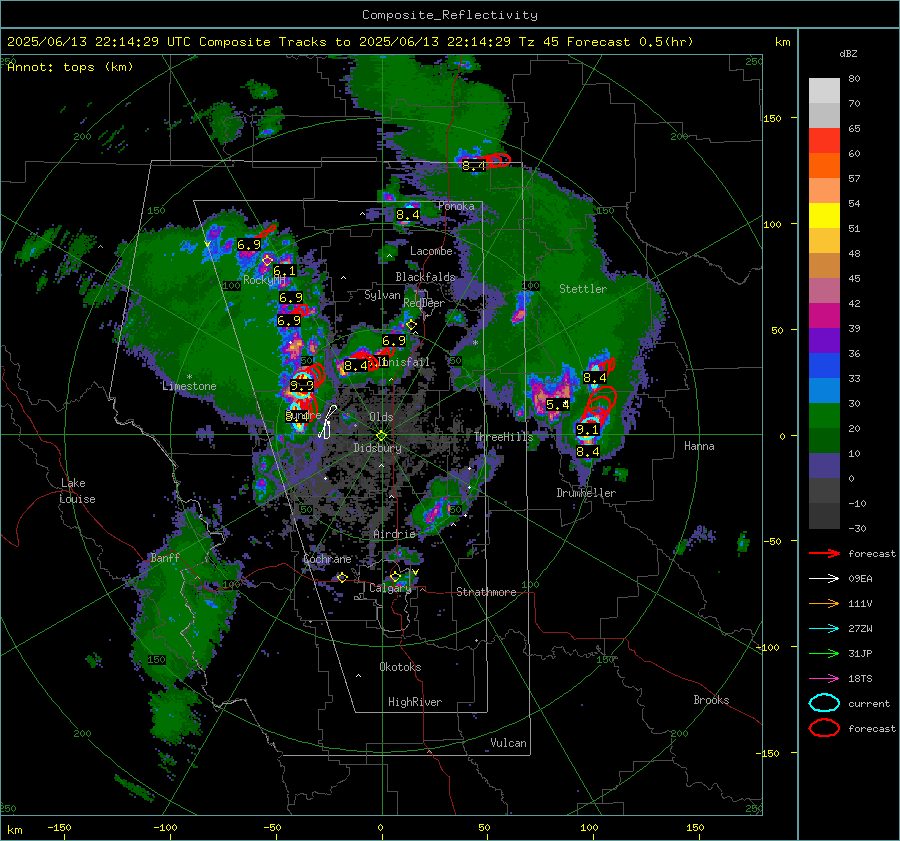This screenshot has height=841, width=900.
Task: Click the Okotoks city label
Action: (x=400, y=667)
